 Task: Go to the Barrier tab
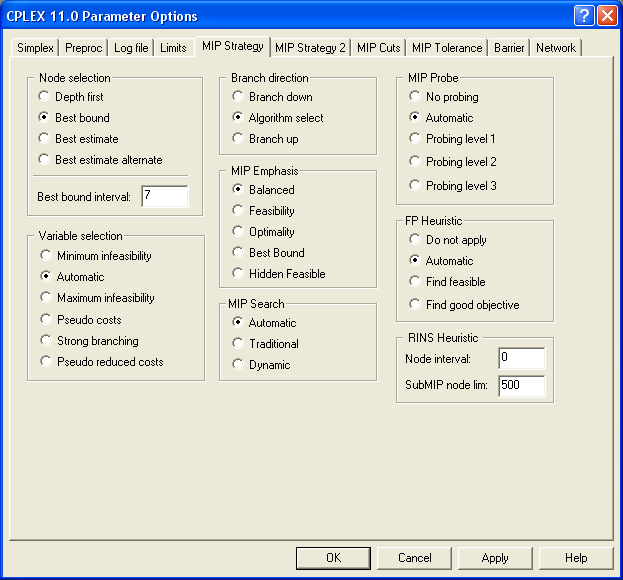pyautogui.click(x=509, y=48)
